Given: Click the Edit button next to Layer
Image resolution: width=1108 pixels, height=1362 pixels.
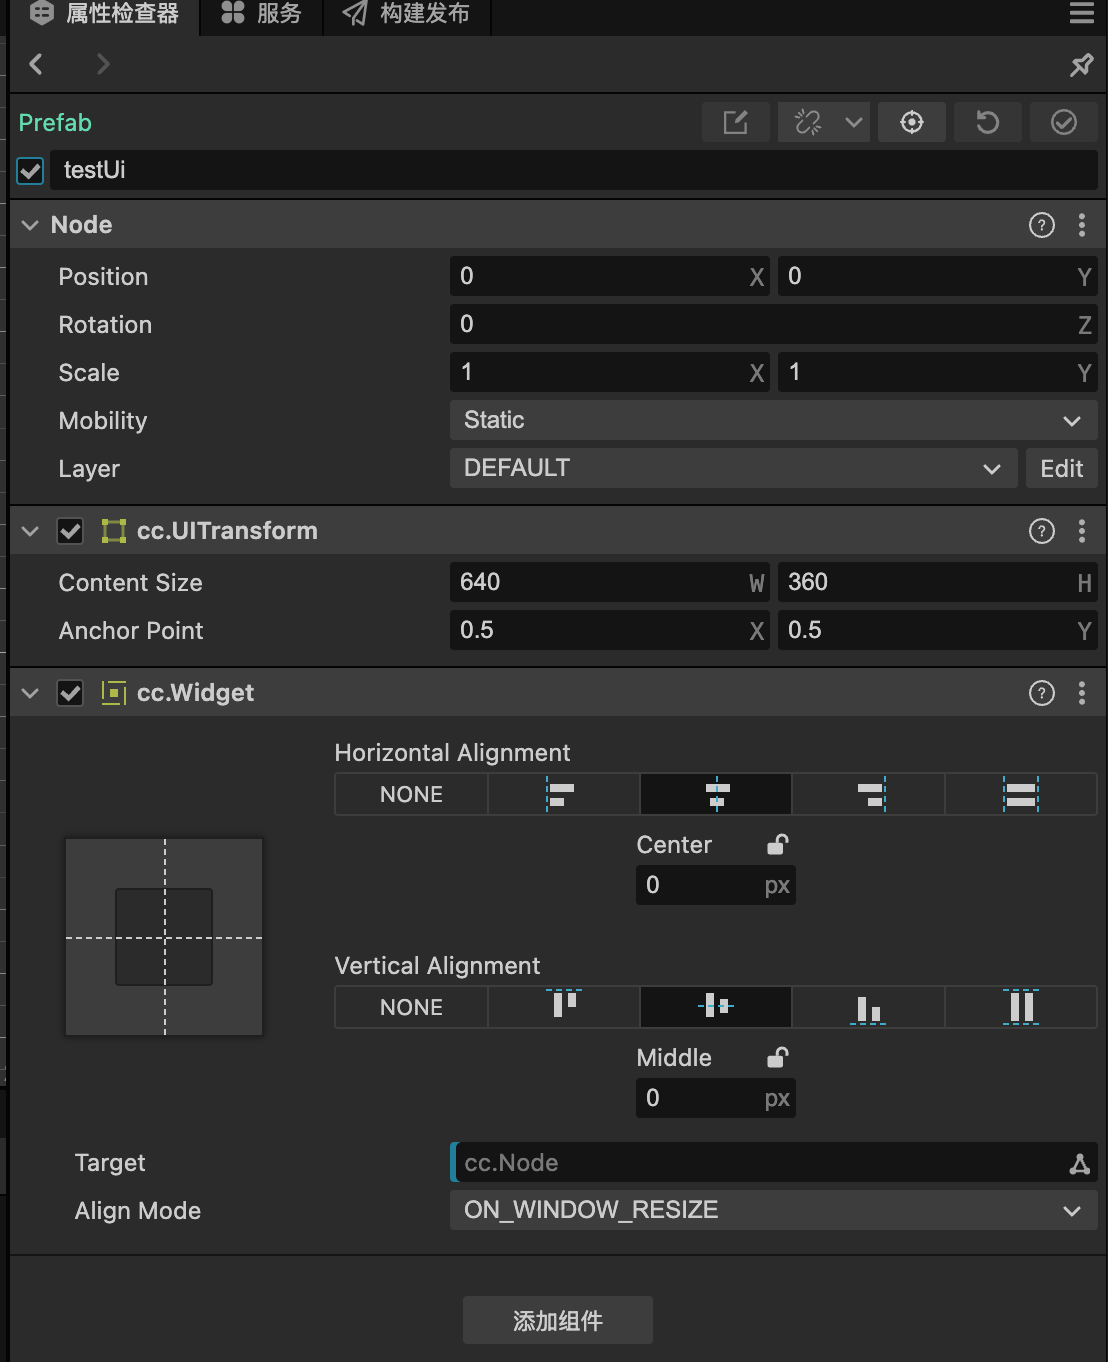Looking at the screenshot, I should (1061, 468).
